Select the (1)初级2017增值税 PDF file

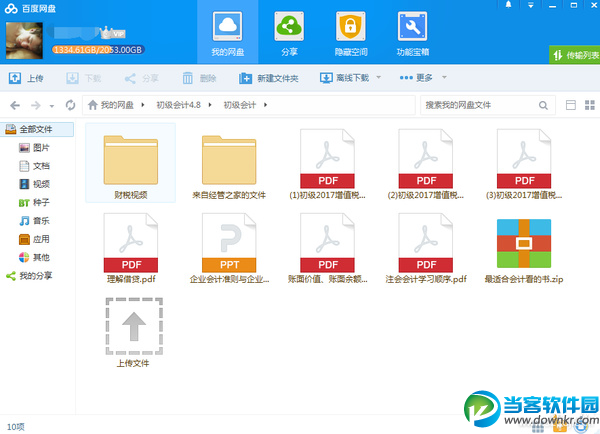tap(327, 163)
